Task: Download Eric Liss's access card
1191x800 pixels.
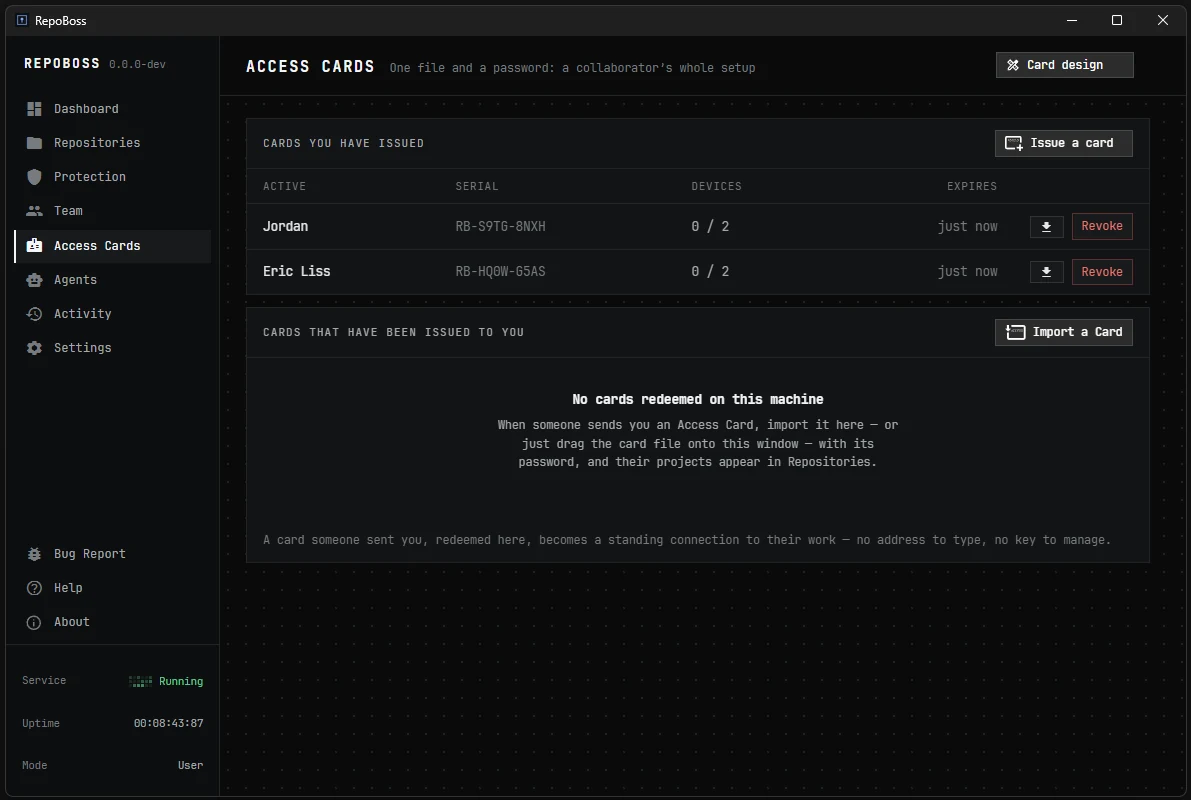Action: click(1046, 272)
